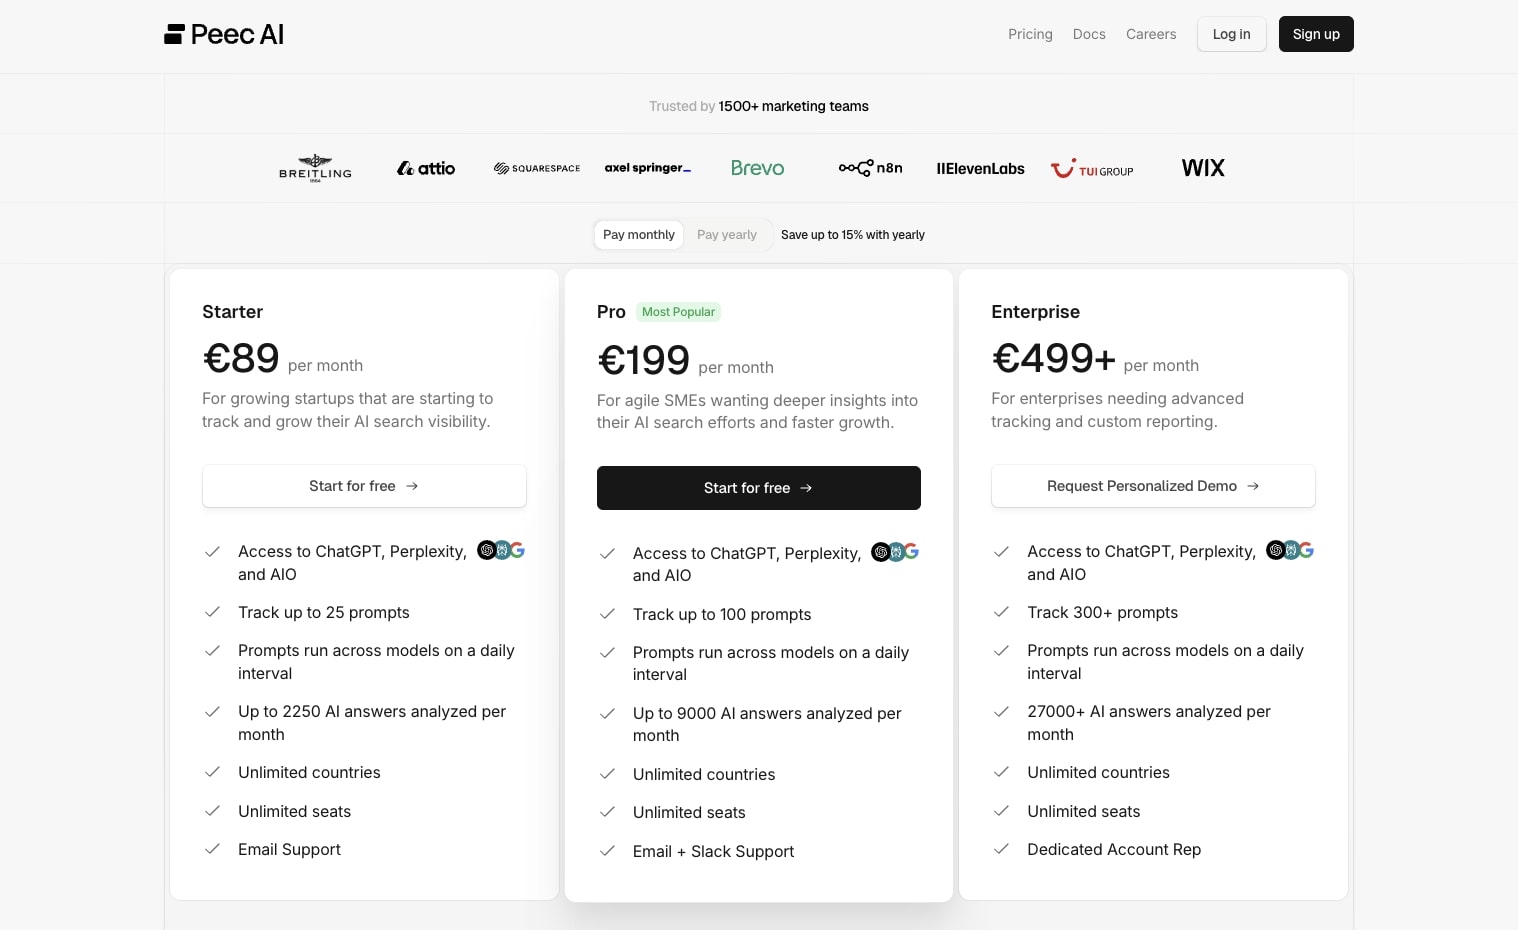Click the Most Popular badge

click(678, 312)
